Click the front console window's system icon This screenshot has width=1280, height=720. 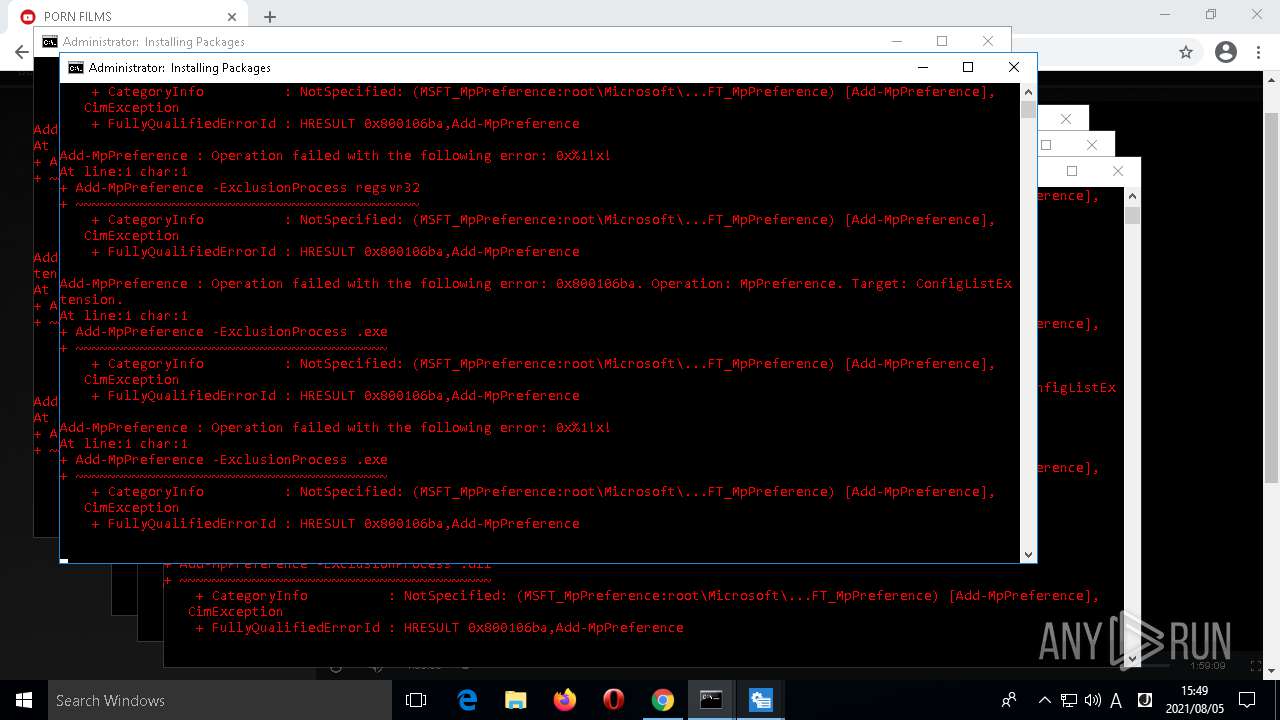pyautogui.click(x=75, y=67)
